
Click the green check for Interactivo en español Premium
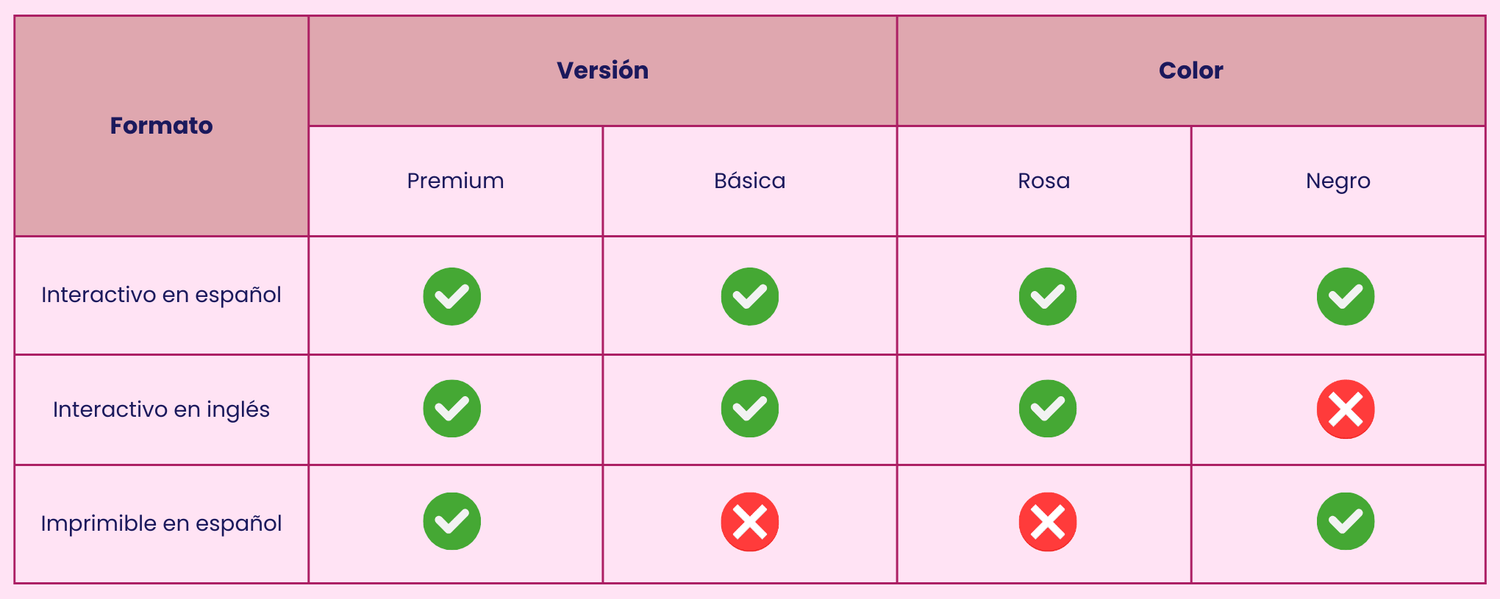(452, 296)
